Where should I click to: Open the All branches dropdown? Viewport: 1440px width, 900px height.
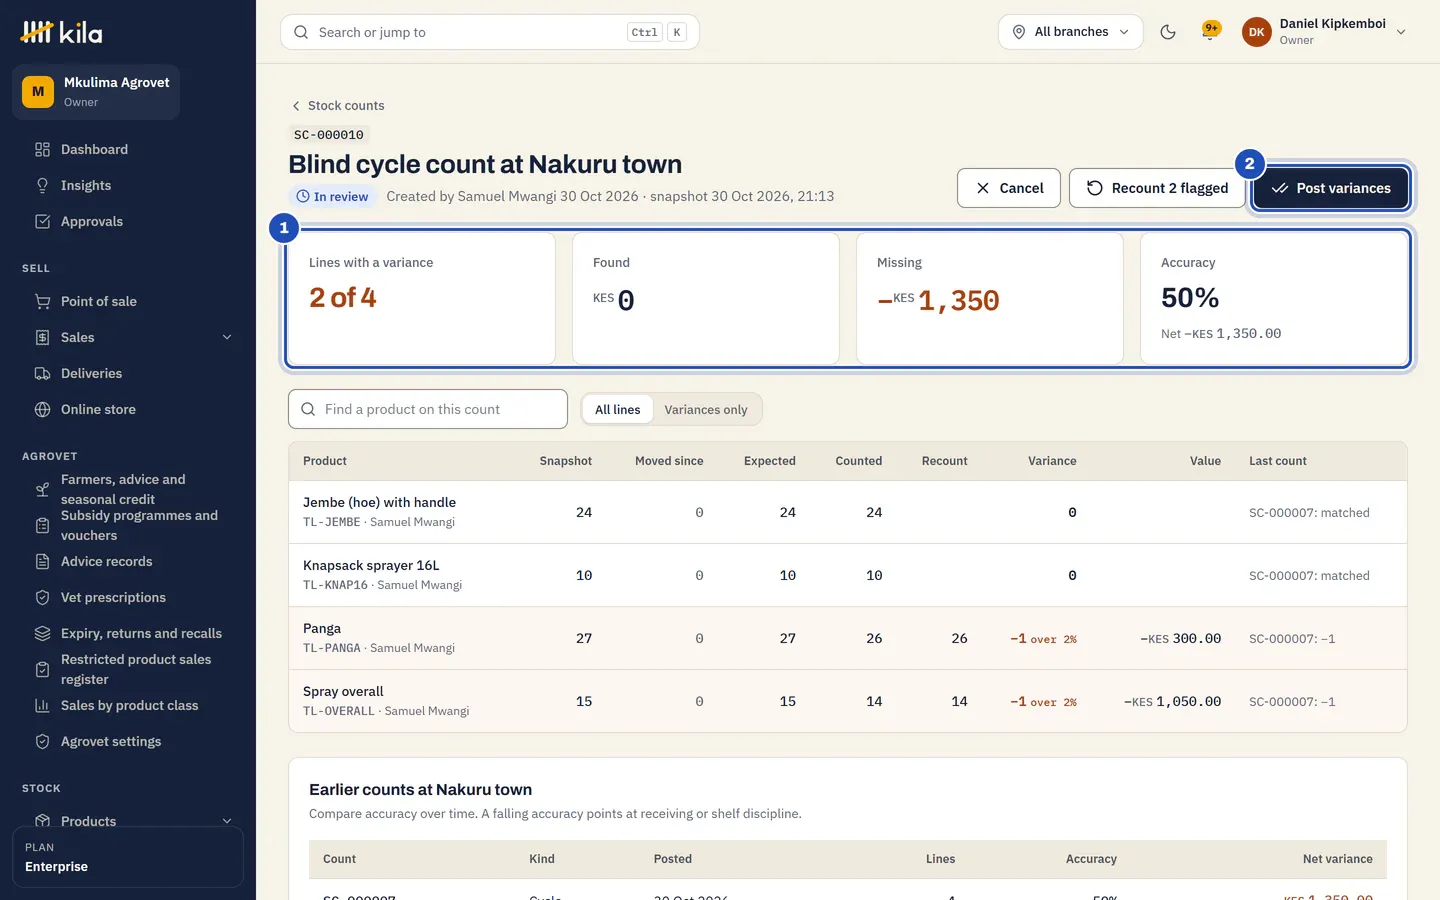point(1070,32)
